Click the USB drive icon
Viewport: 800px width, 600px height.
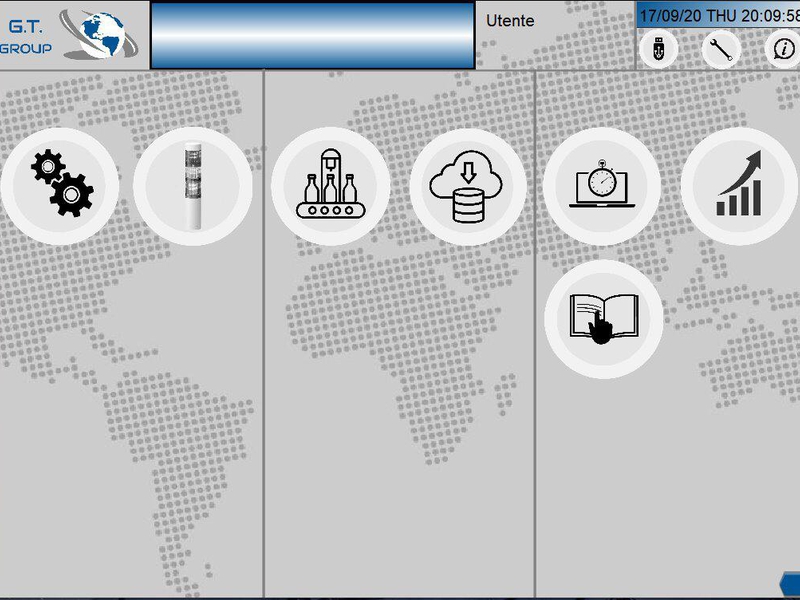coord(658,49)
